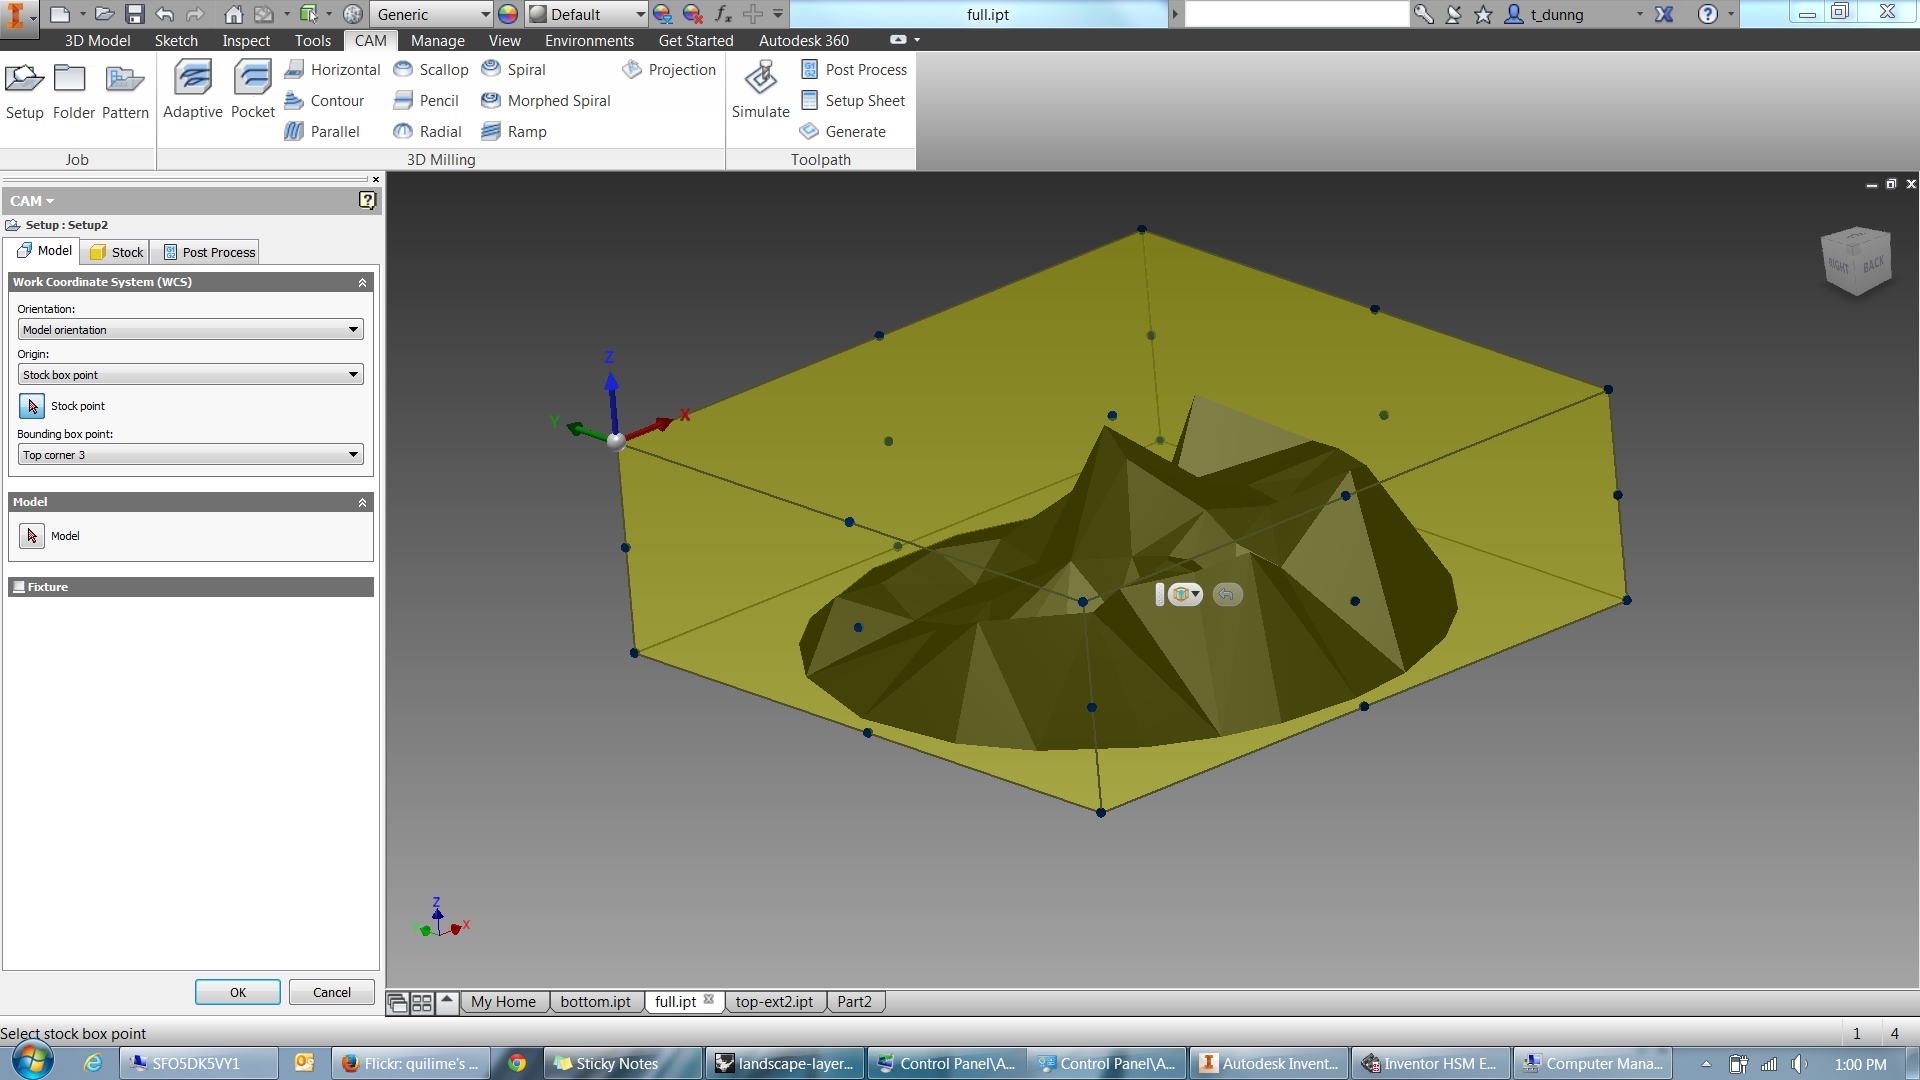Close the full.ipt document tab
Image resolution: width=1920 pixels, height=1080 pixels.
pos(709,1000)
